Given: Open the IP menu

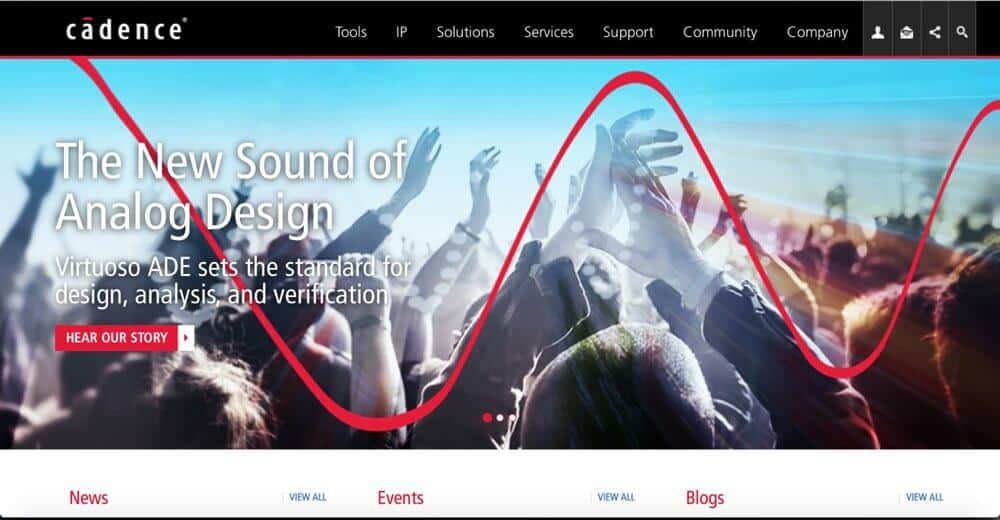Looking at the screenshot, I should (x=401, y=32).
